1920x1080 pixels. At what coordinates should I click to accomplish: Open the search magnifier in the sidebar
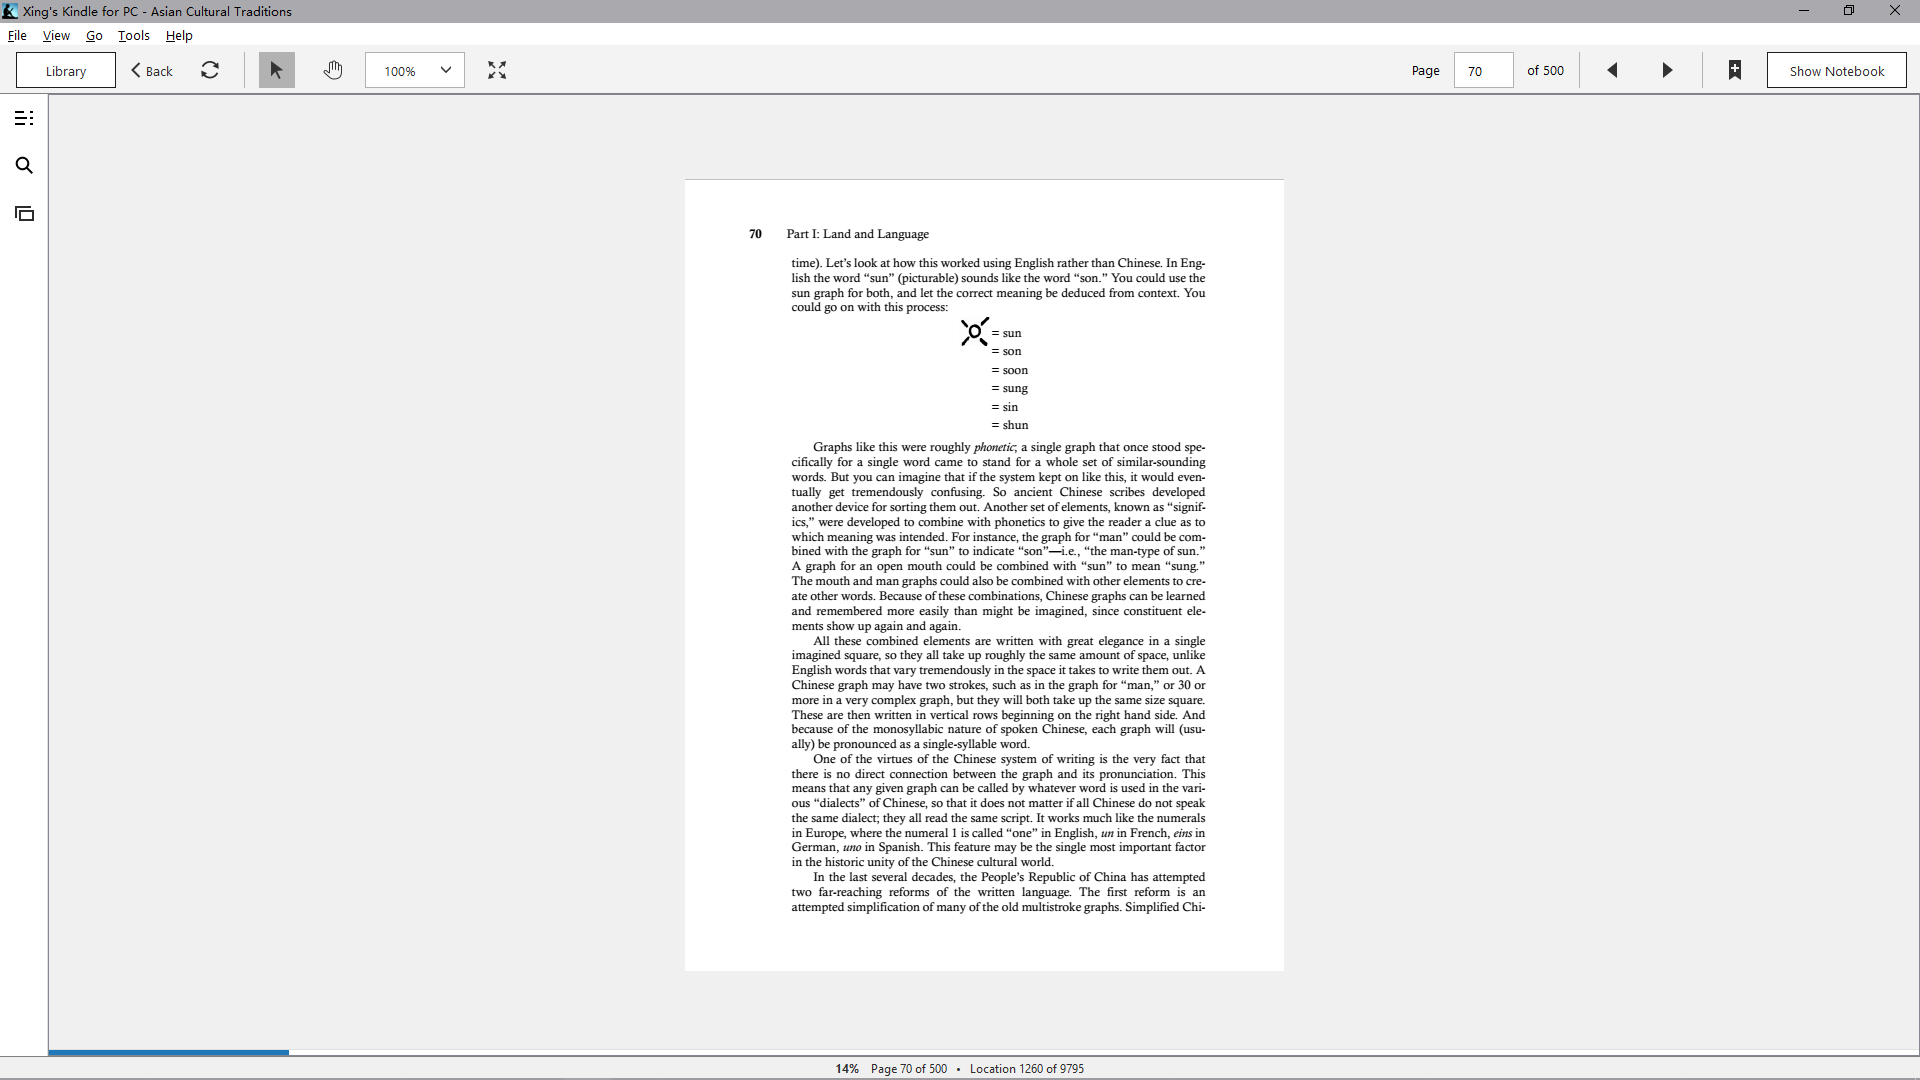(24, 165)
